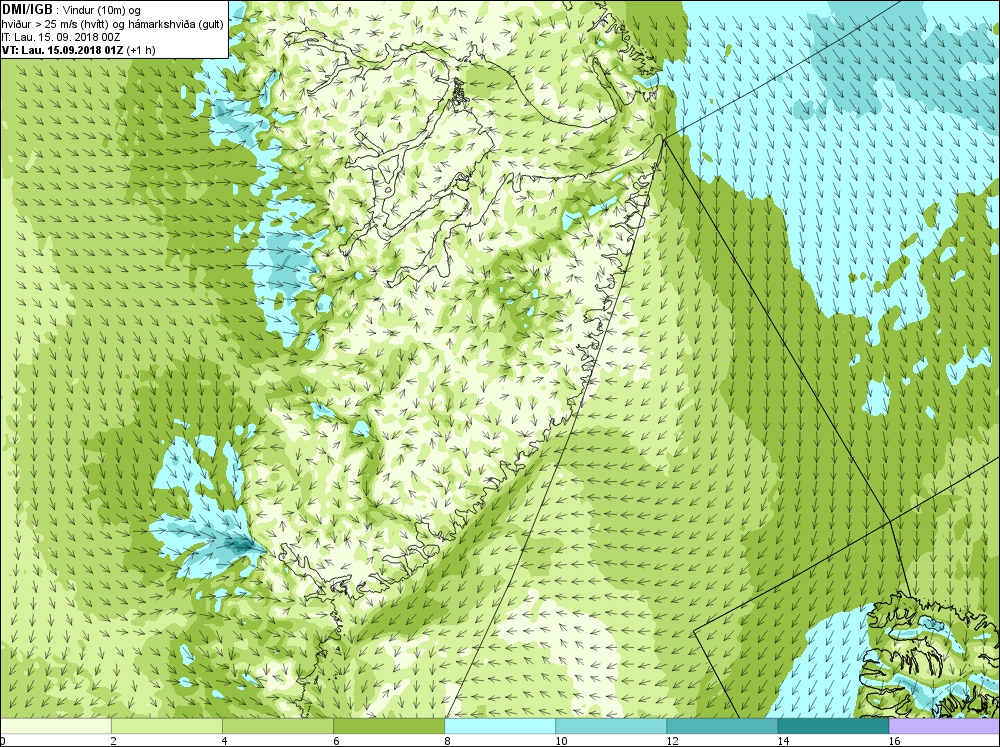Viewport: 1000px width, 747px height.
Task: Click the 'VT: Lau. 15.09.2018 01Z' line
Action: 63,50
